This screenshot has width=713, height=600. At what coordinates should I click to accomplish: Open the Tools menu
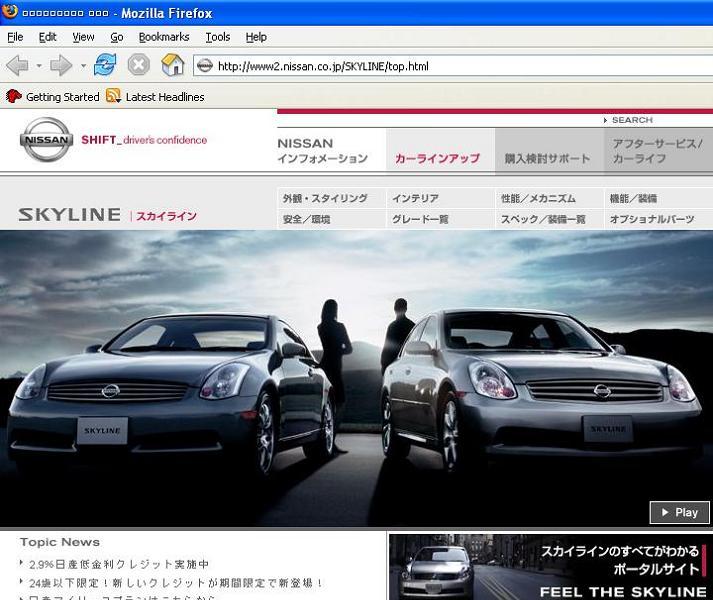(x=218, y=37)
